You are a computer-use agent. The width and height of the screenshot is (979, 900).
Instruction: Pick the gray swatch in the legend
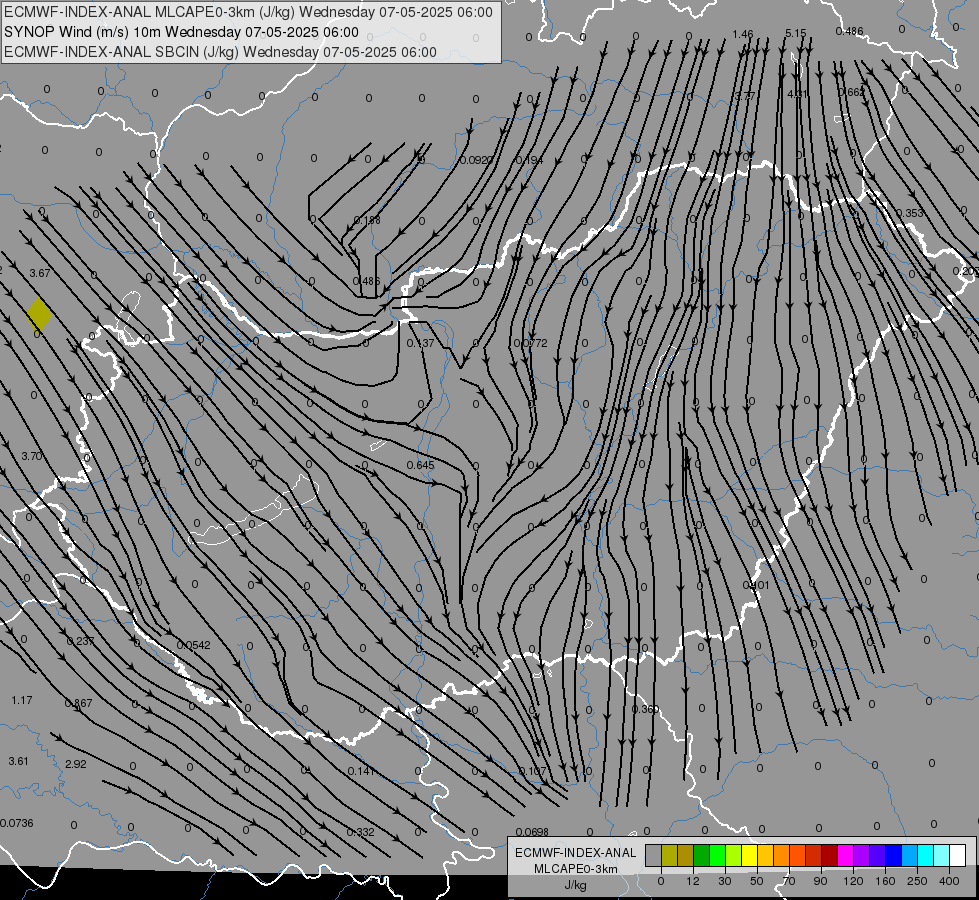(x=653, y=855)
